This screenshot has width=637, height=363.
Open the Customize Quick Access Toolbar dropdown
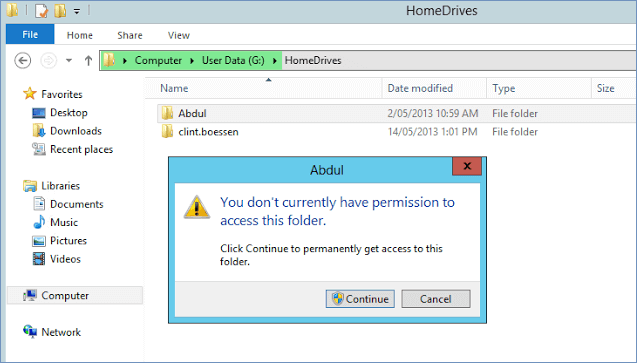pyautogui.click(x=77, y=11)
